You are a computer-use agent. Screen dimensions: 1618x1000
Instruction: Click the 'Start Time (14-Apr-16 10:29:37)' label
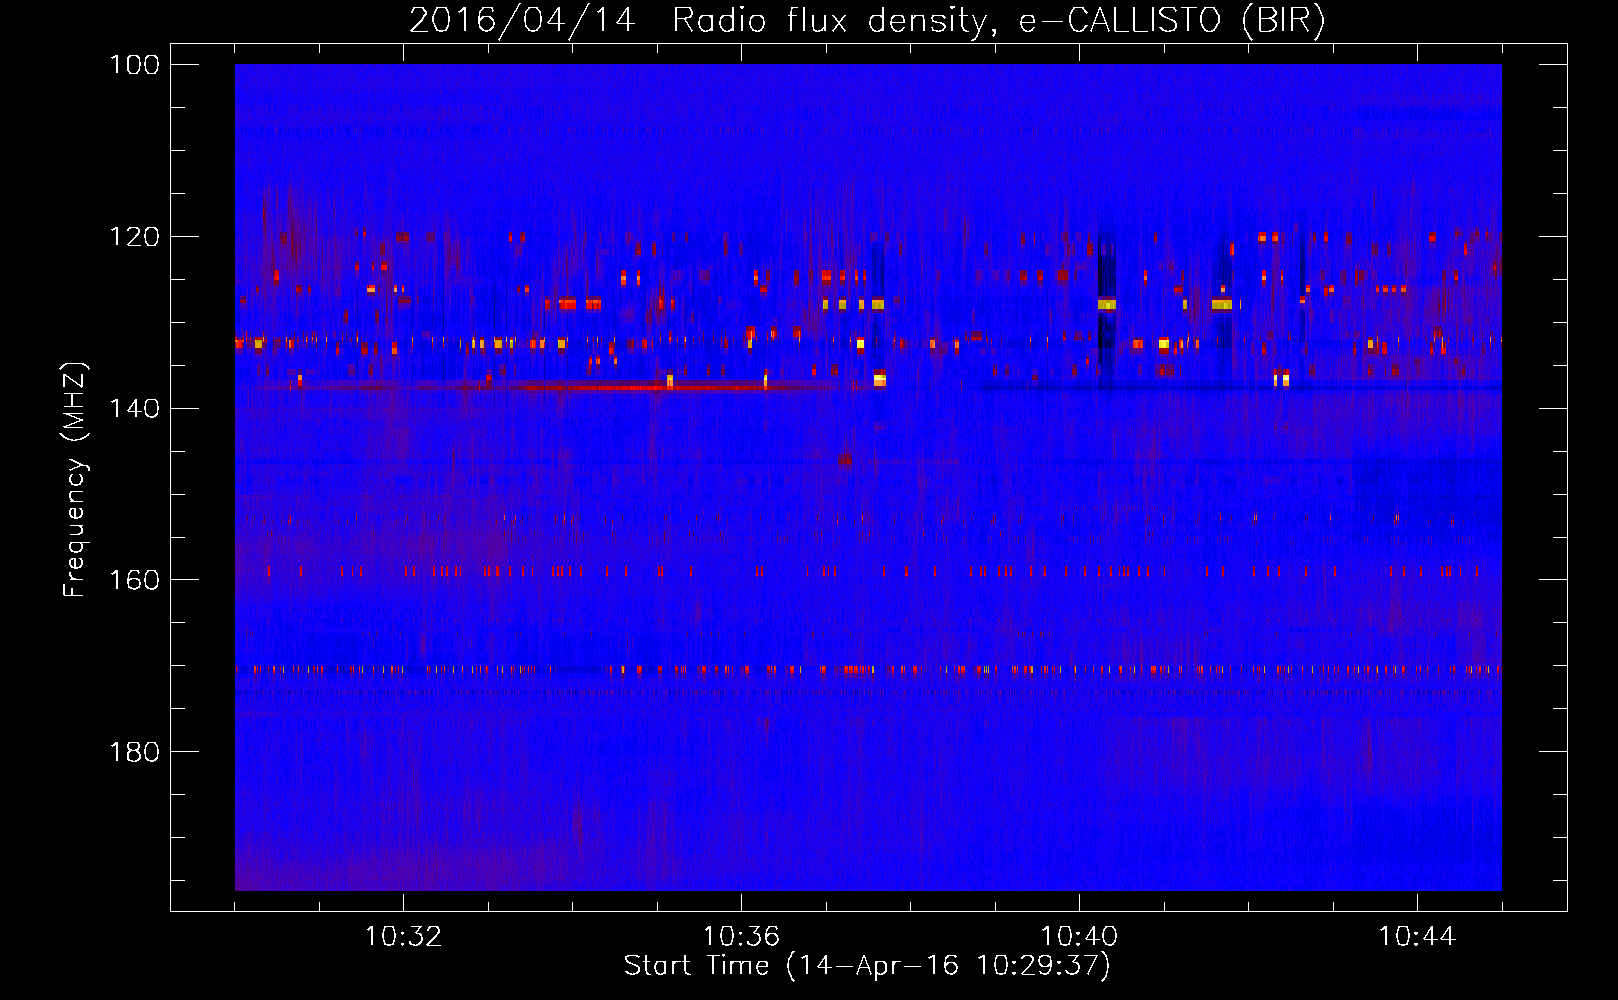[867, 966]
